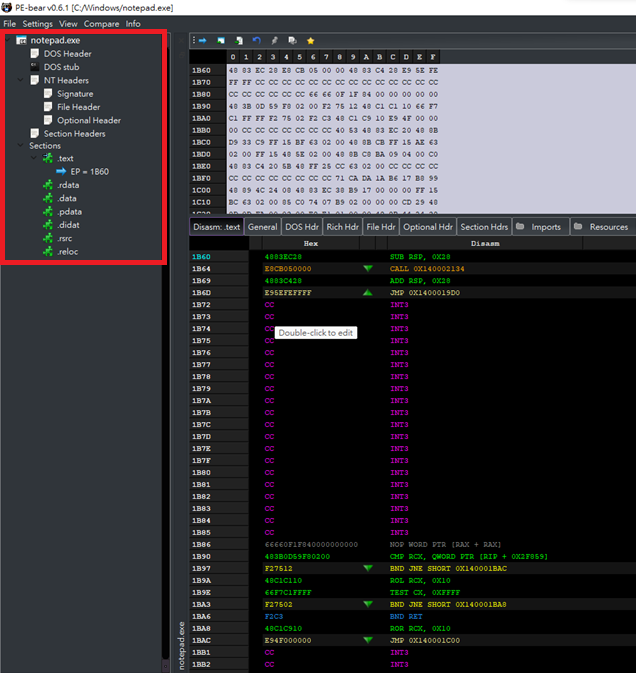Select the .rsrc section
Screen dimensions: 636x673
point(64,238)
